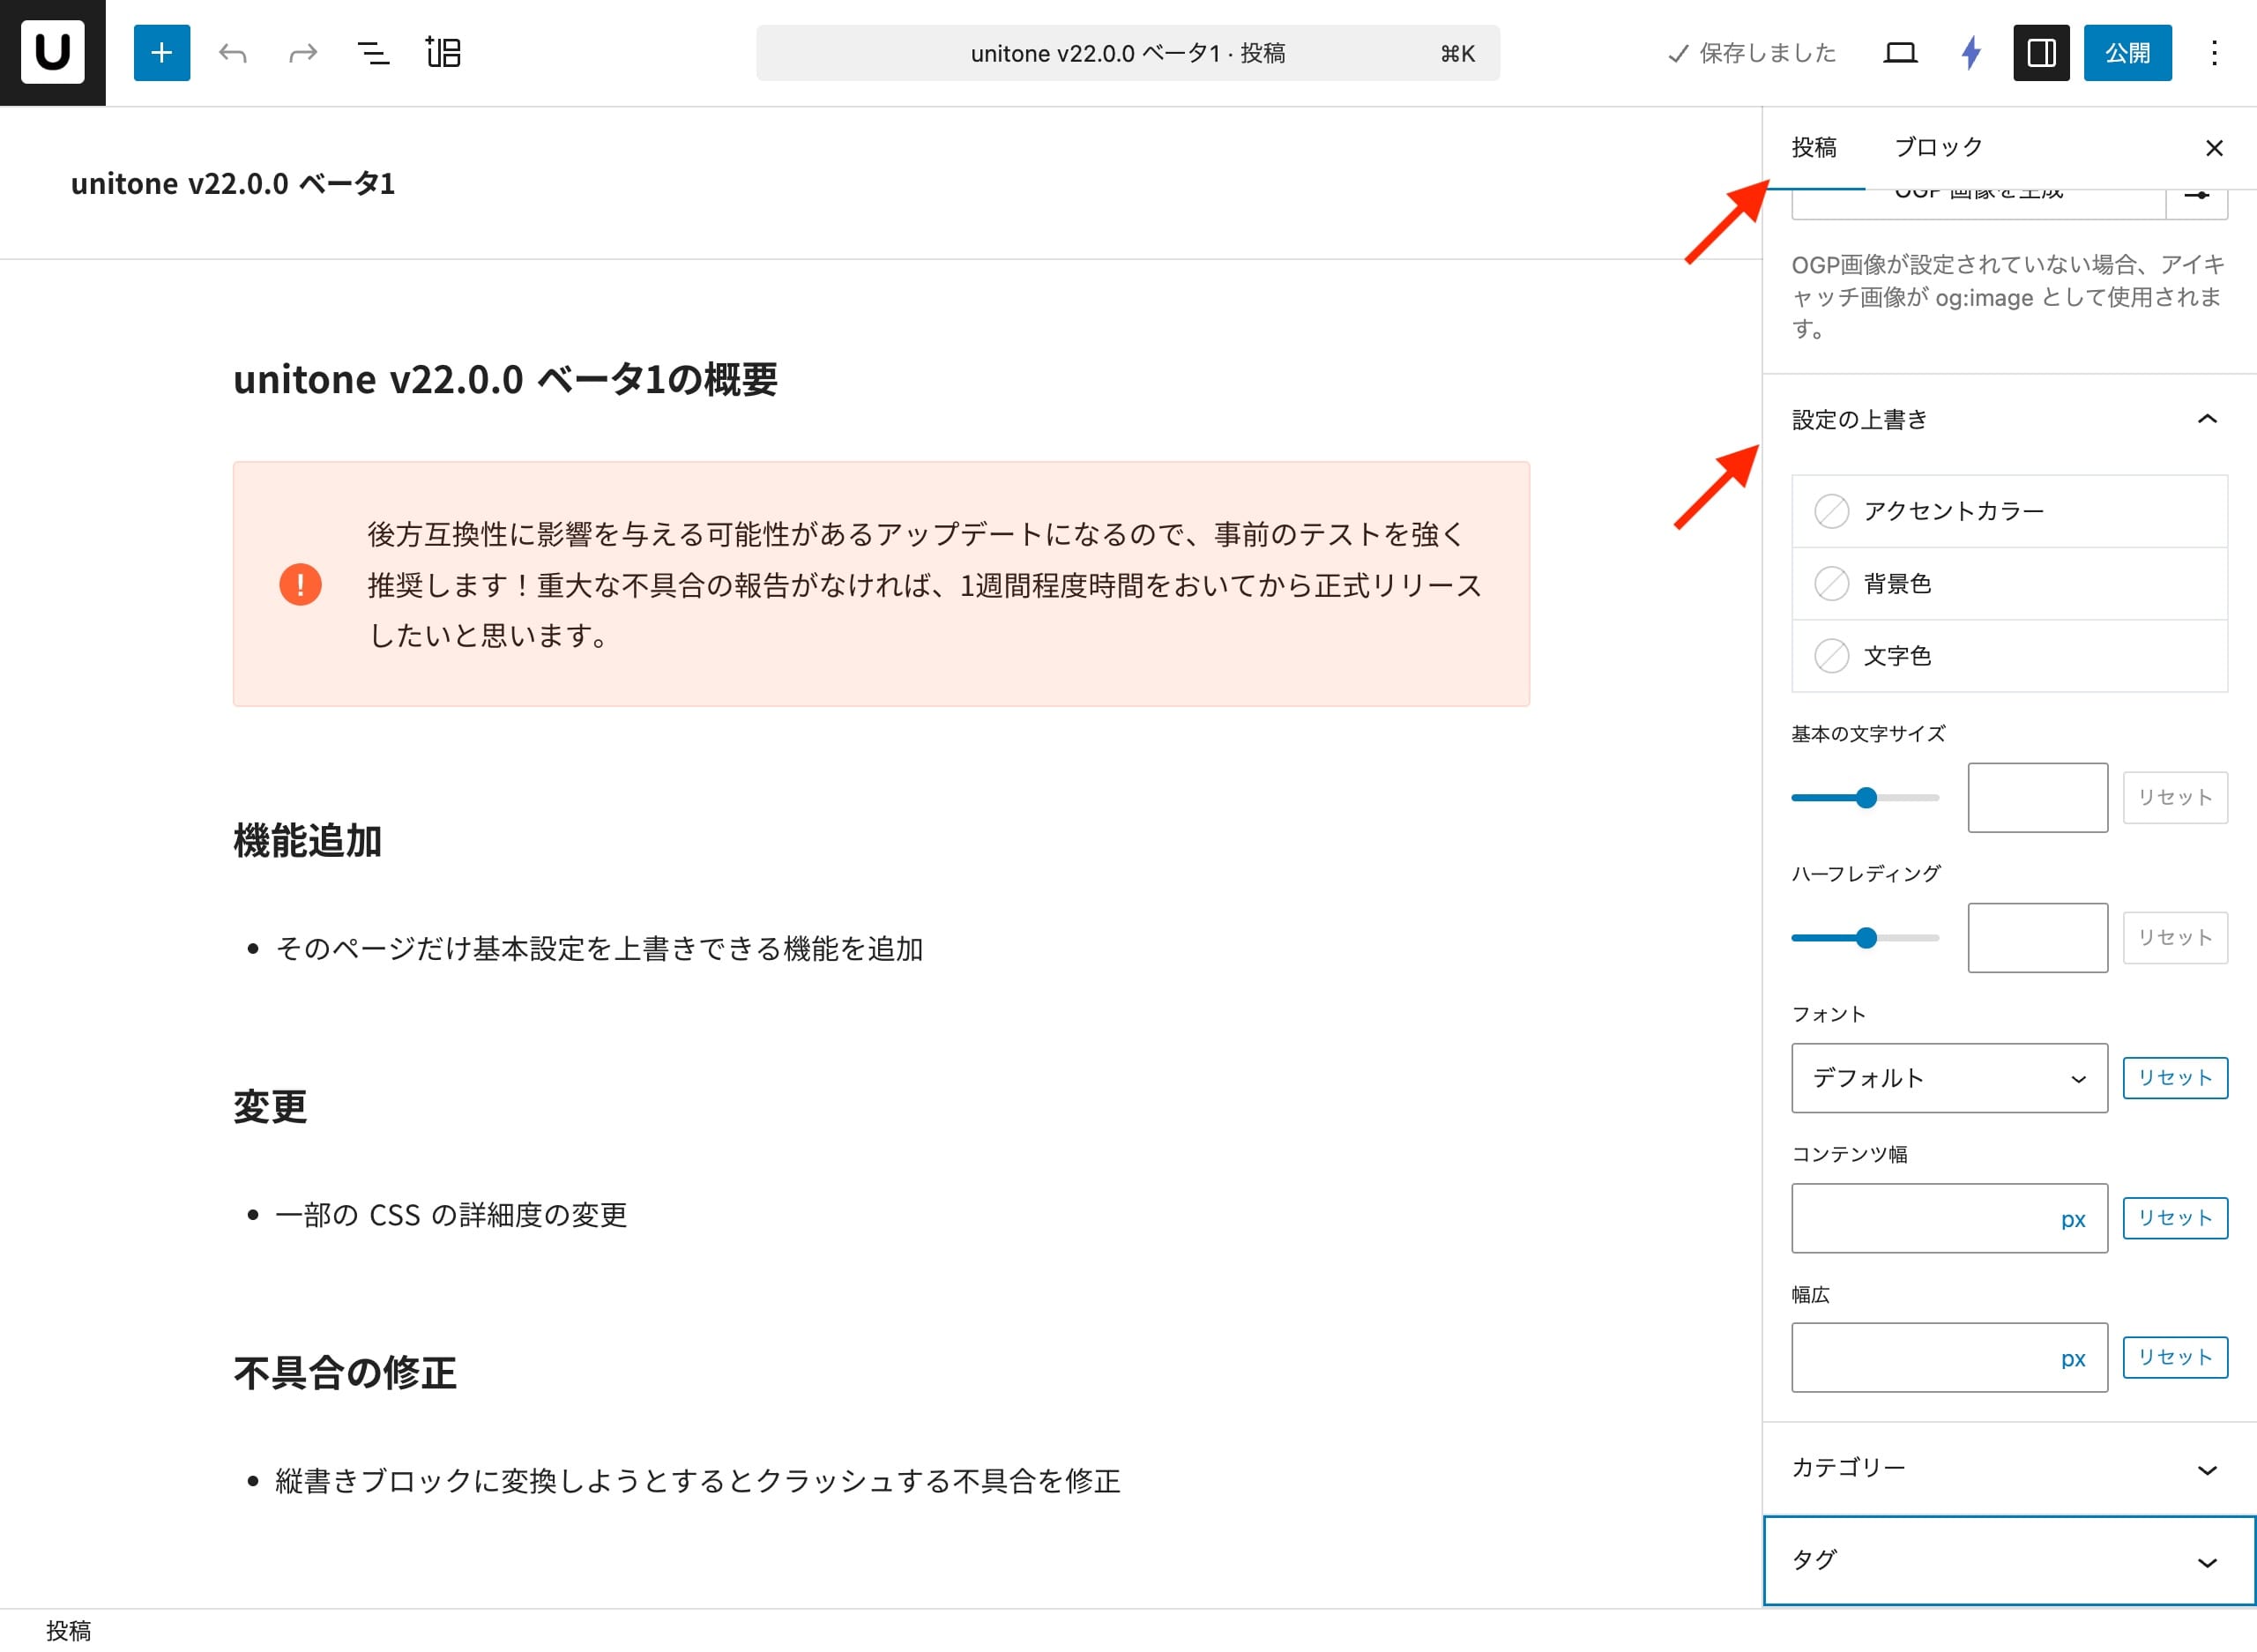The height and width of the screenshot is (1652, 2257).
Task: Switch to the 投稿 tab
Action: coord(1813,148)
